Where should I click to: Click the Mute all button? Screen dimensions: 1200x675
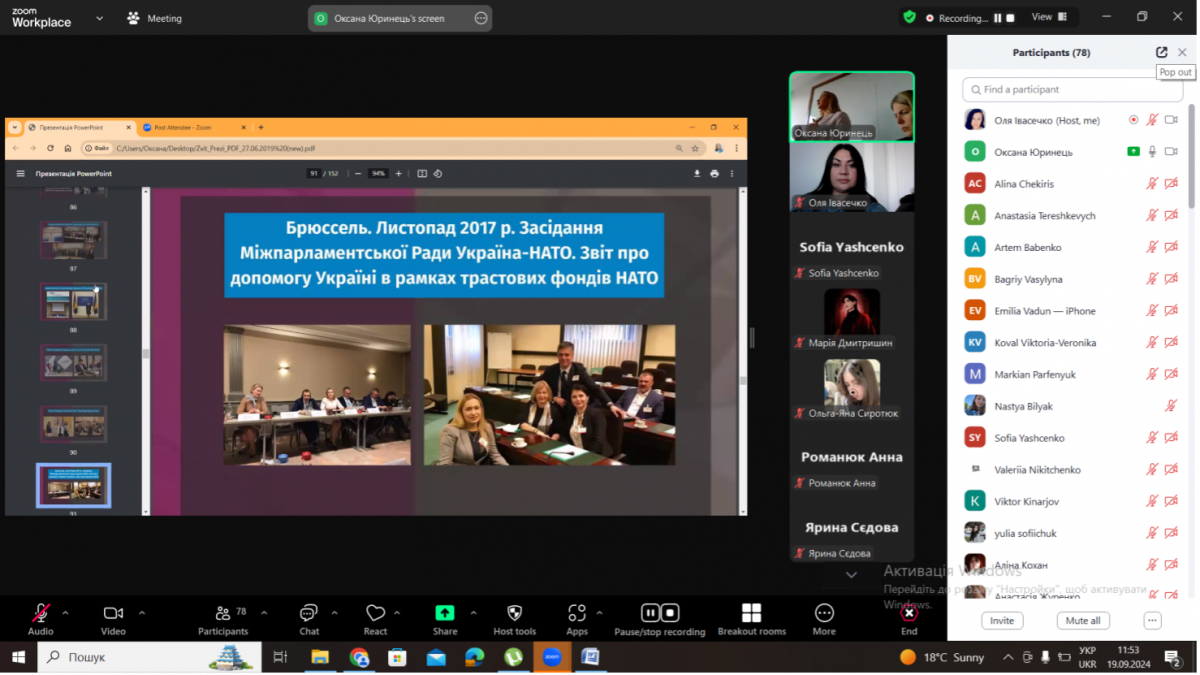coord(1083,620)
